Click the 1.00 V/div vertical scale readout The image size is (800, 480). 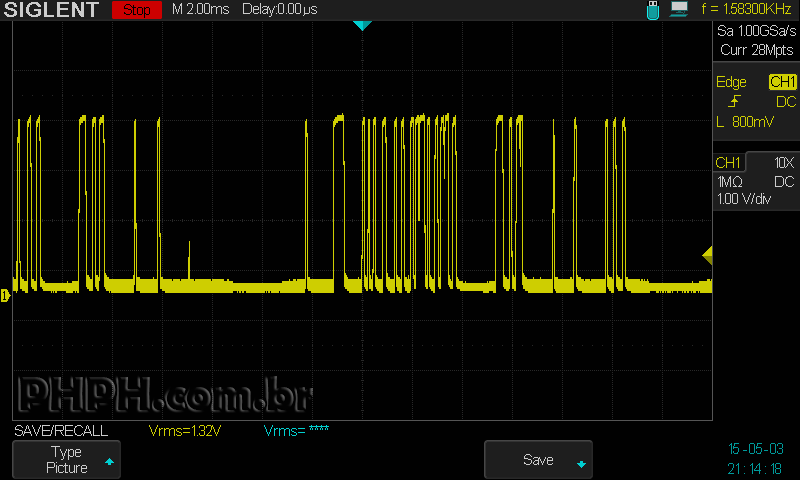pyautogui.click(x=744, y=199)
